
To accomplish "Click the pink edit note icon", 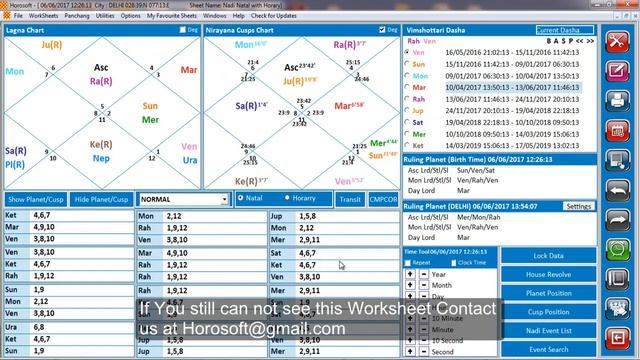I will pyautogui.click(x=617, y=71).
